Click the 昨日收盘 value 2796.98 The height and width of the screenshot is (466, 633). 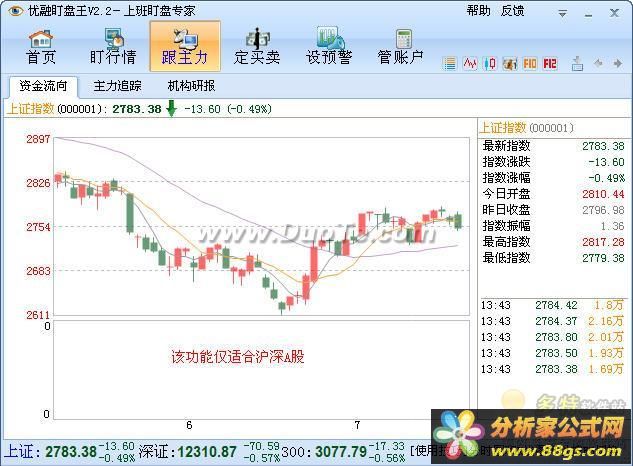point(603,210)
